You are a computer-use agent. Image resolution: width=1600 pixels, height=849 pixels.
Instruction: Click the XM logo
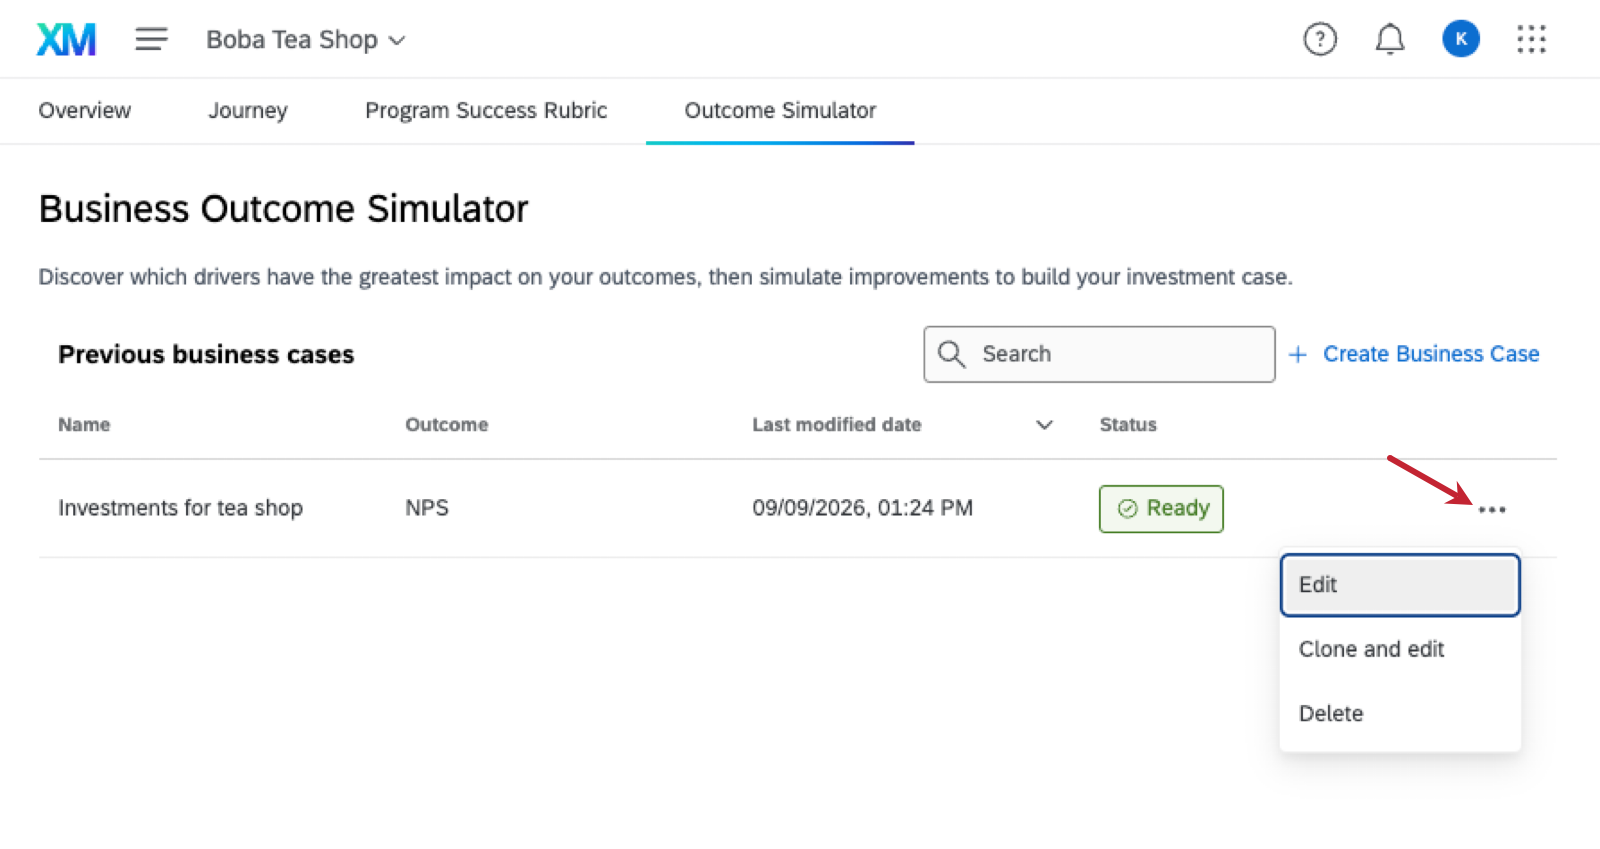[x=66, y=39]
